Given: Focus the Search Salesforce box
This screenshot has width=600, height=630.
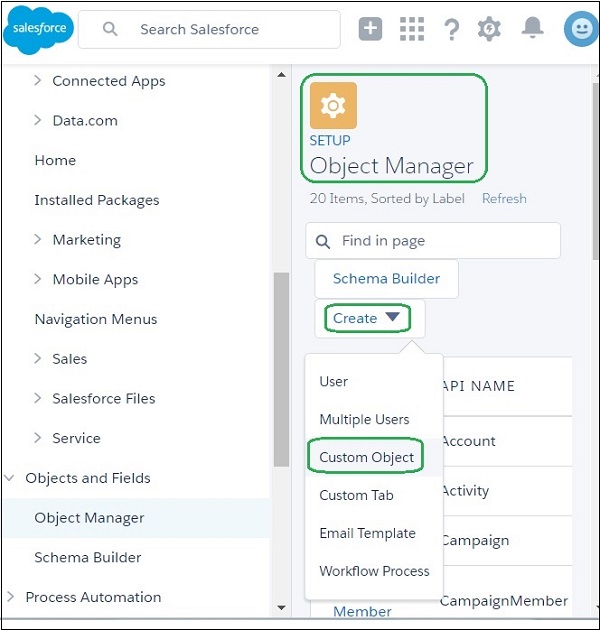Looking at the screenshot, I should [x=220, y=29].
